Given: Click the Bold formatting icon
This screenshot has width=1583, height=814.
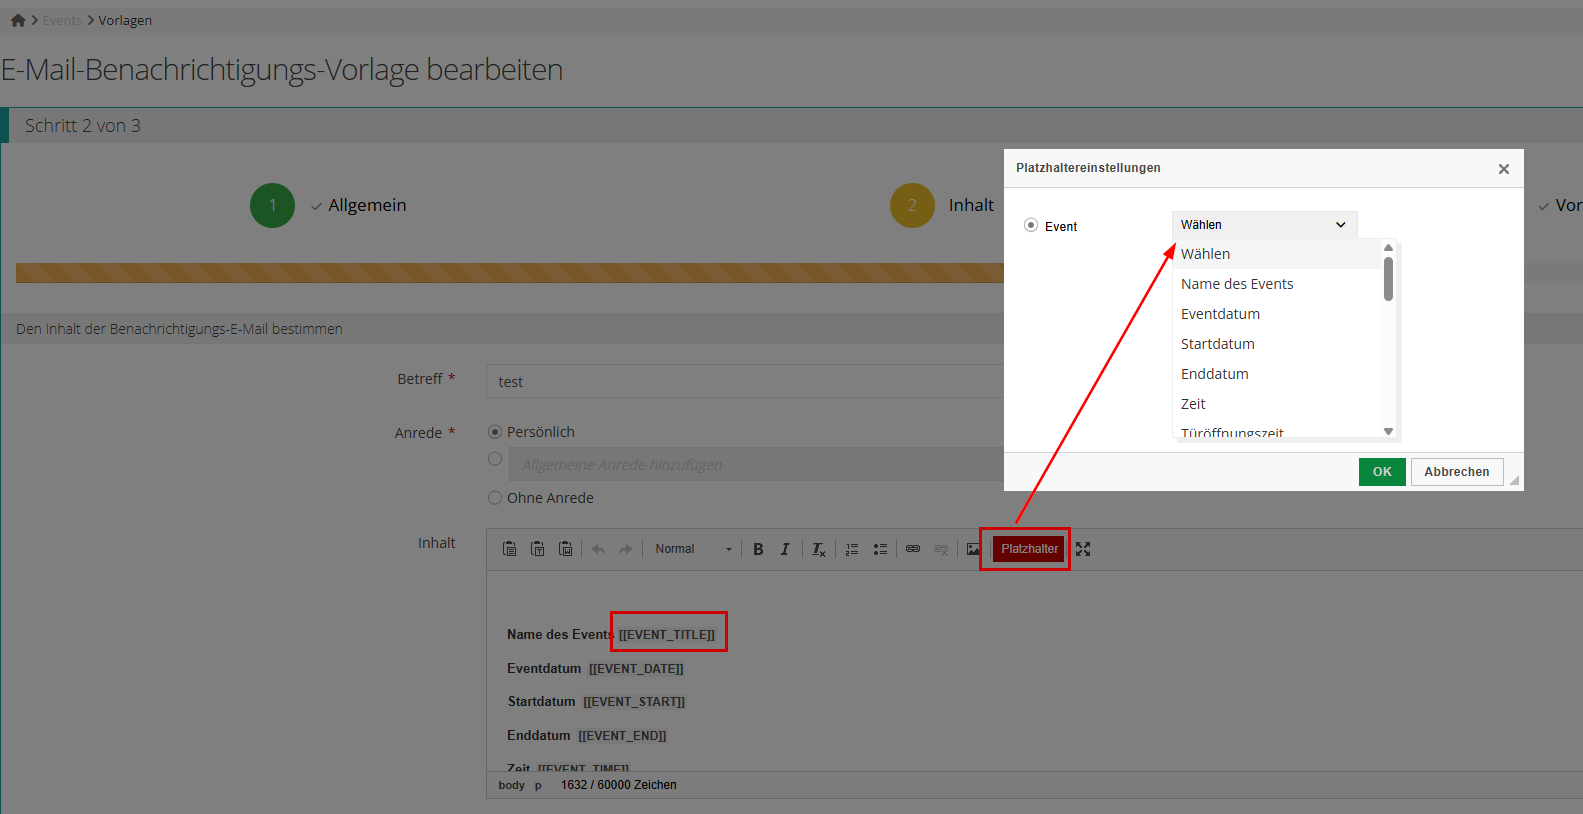Looking at the screenshot, I should tap(758, 549).
